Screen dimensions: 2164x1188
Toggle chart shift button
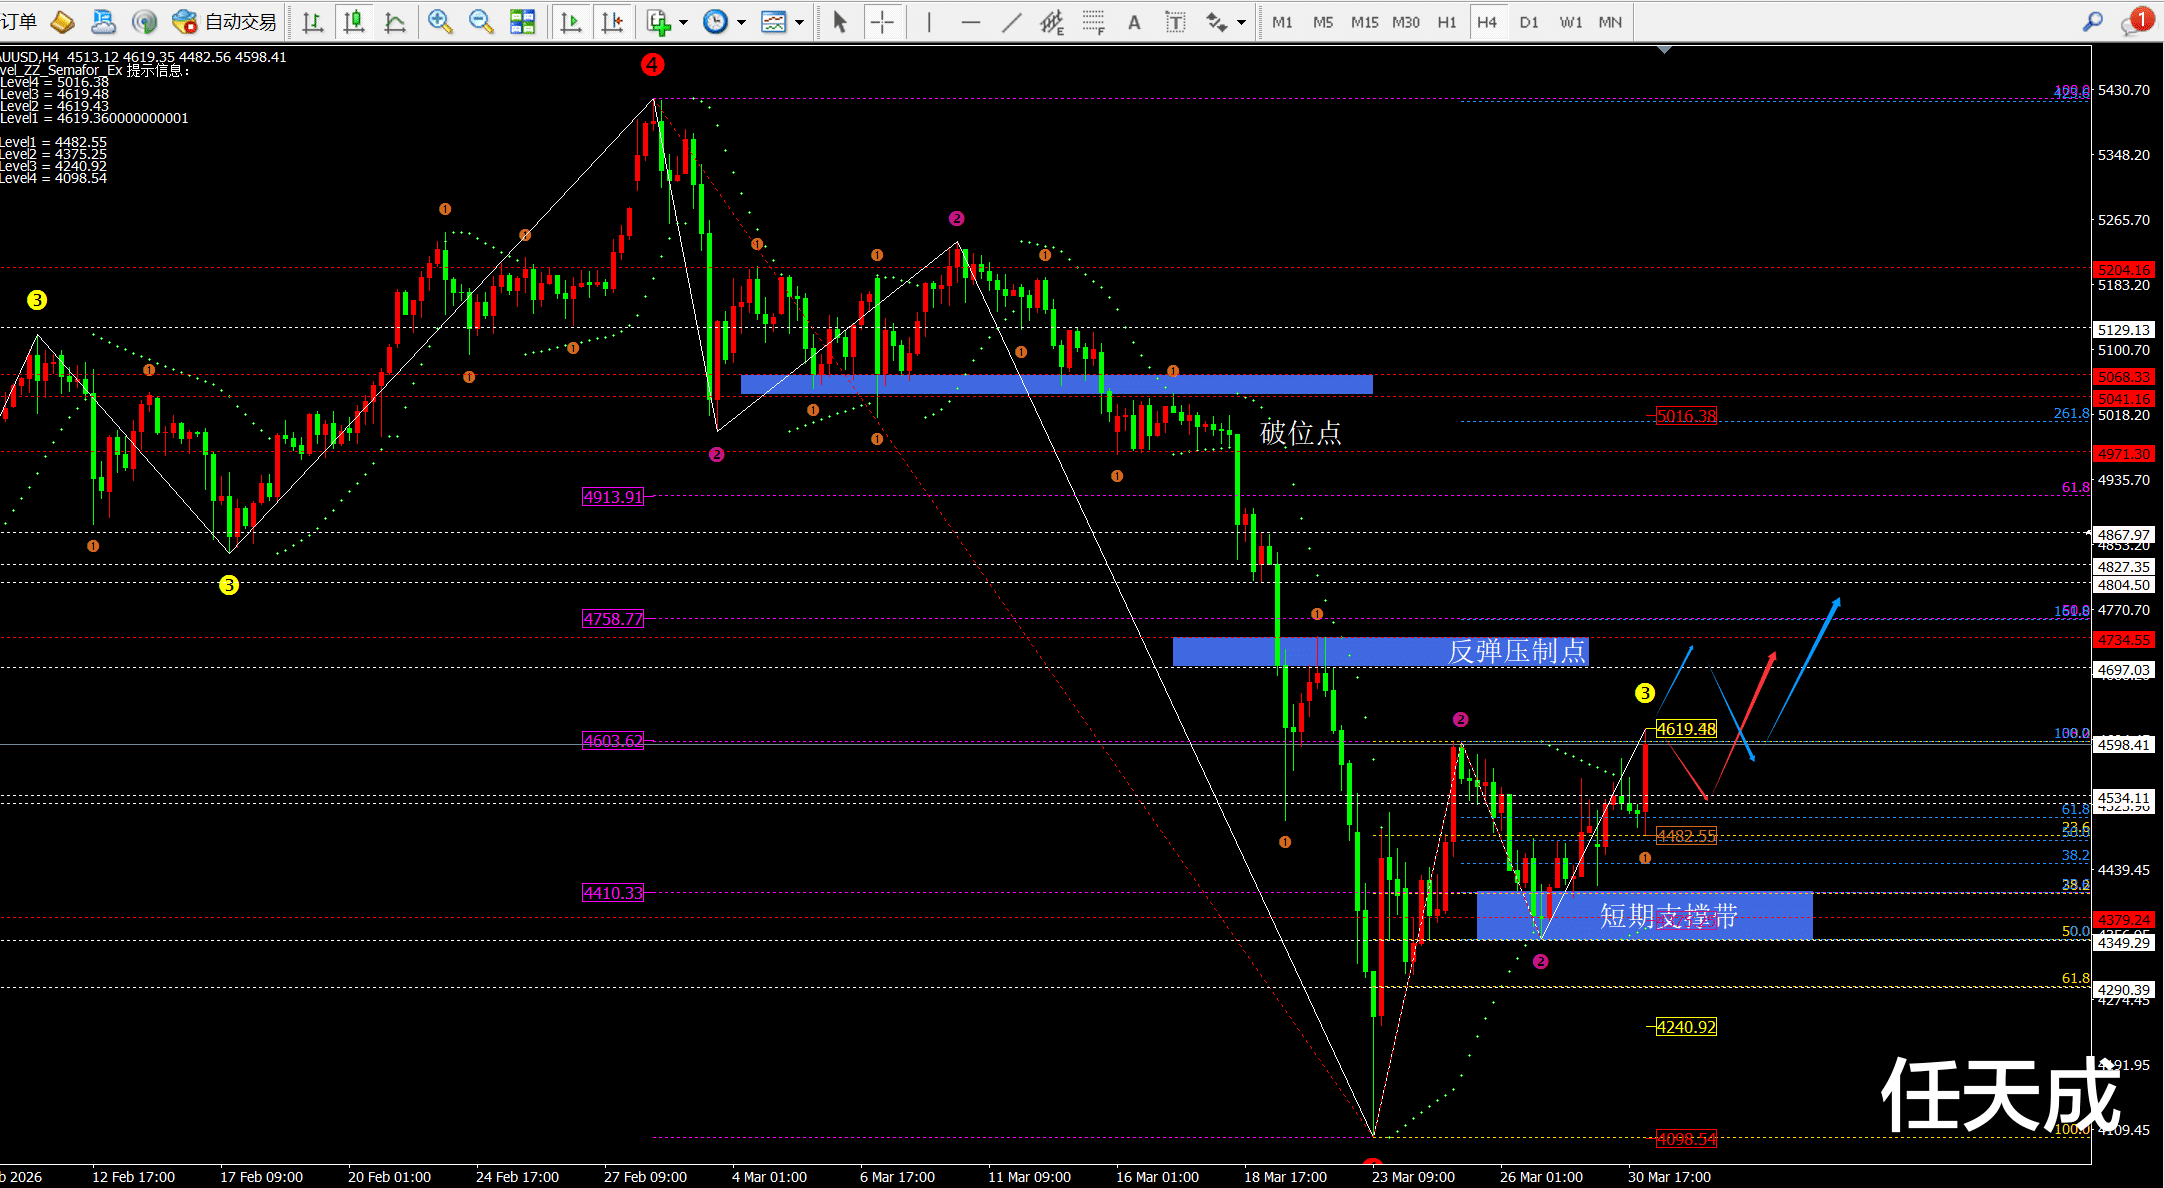pyautogui.click(x=612, y=21)
